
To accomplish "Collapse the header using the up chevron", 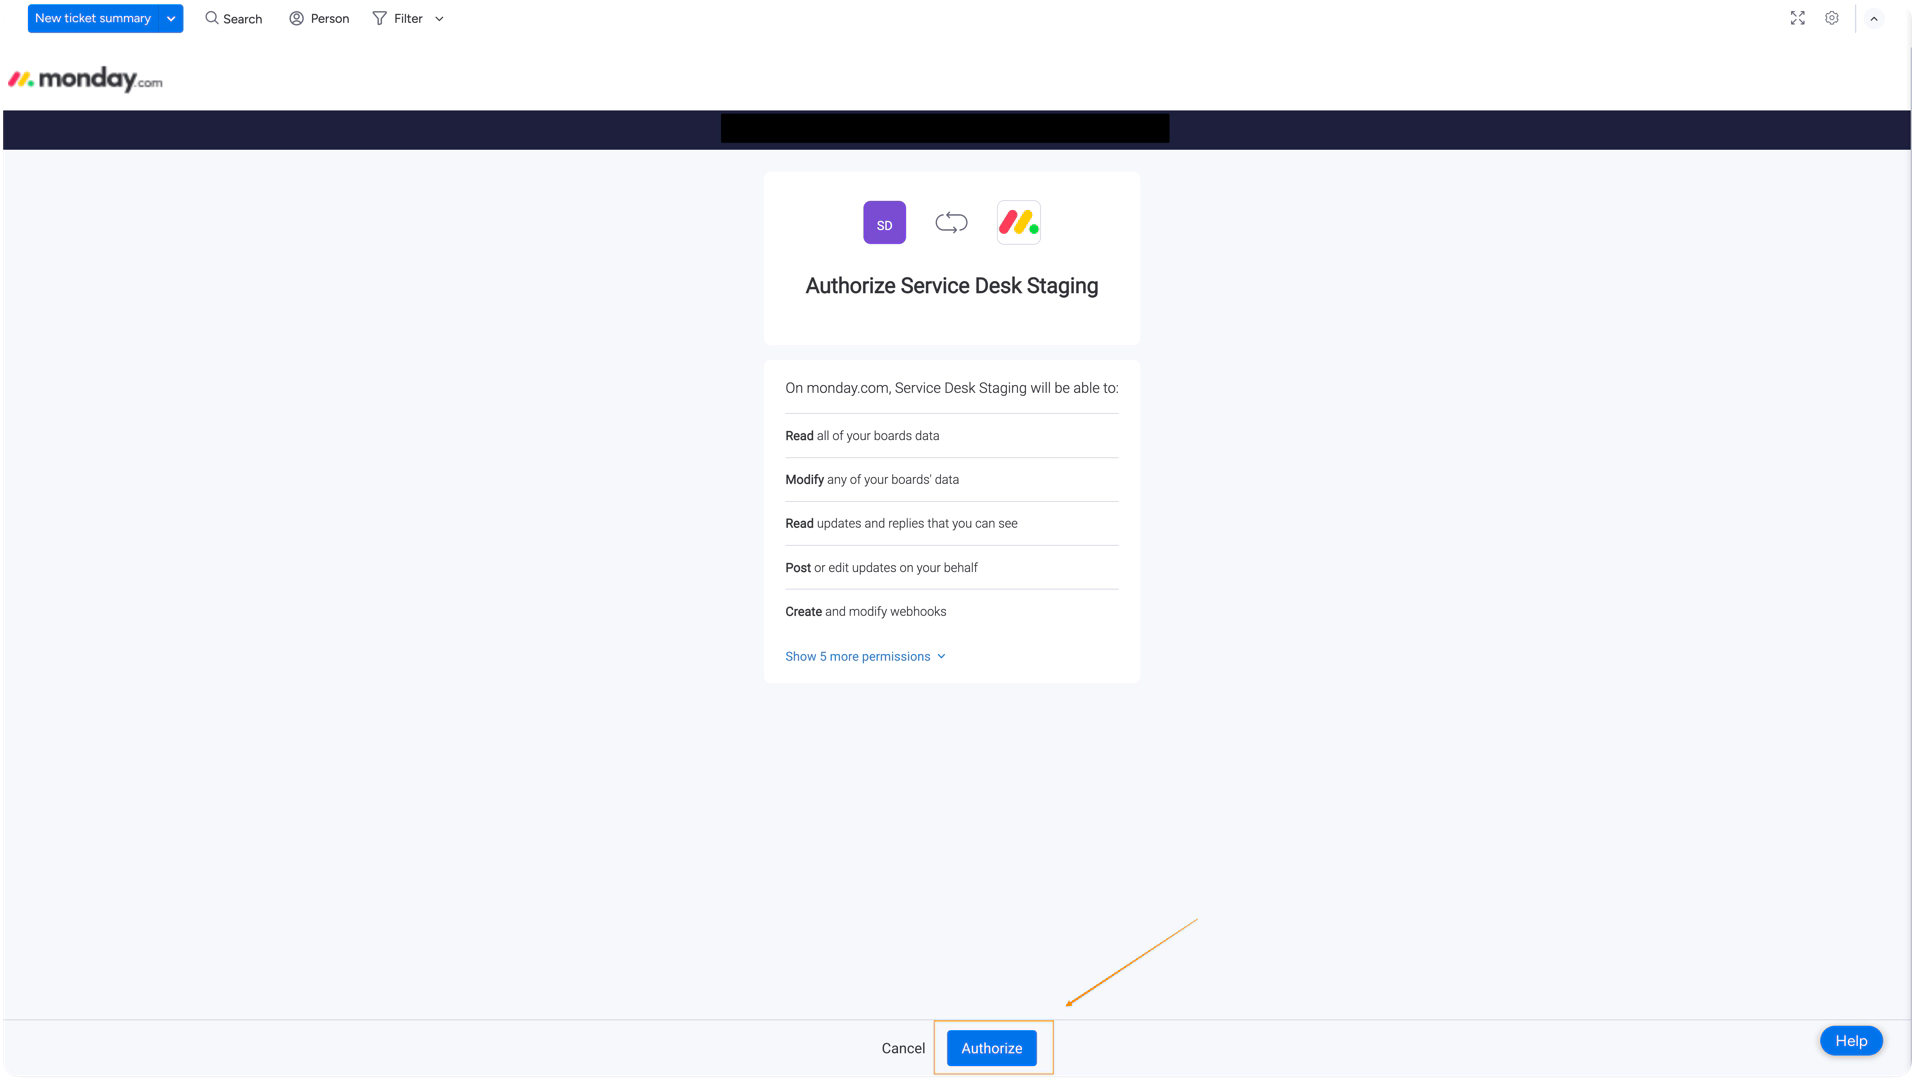I will pos(1873,19).
